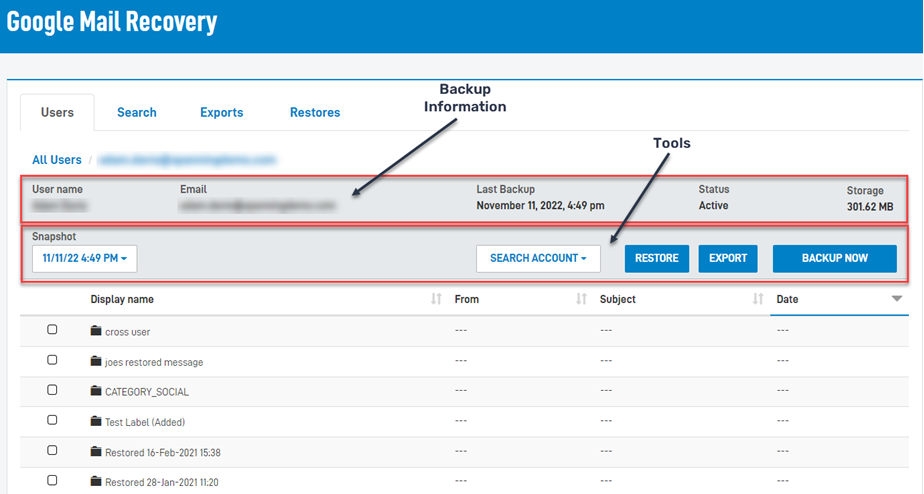924x494 pixels.
Task: Switch to the Exports tab
Action: point(221,113)
